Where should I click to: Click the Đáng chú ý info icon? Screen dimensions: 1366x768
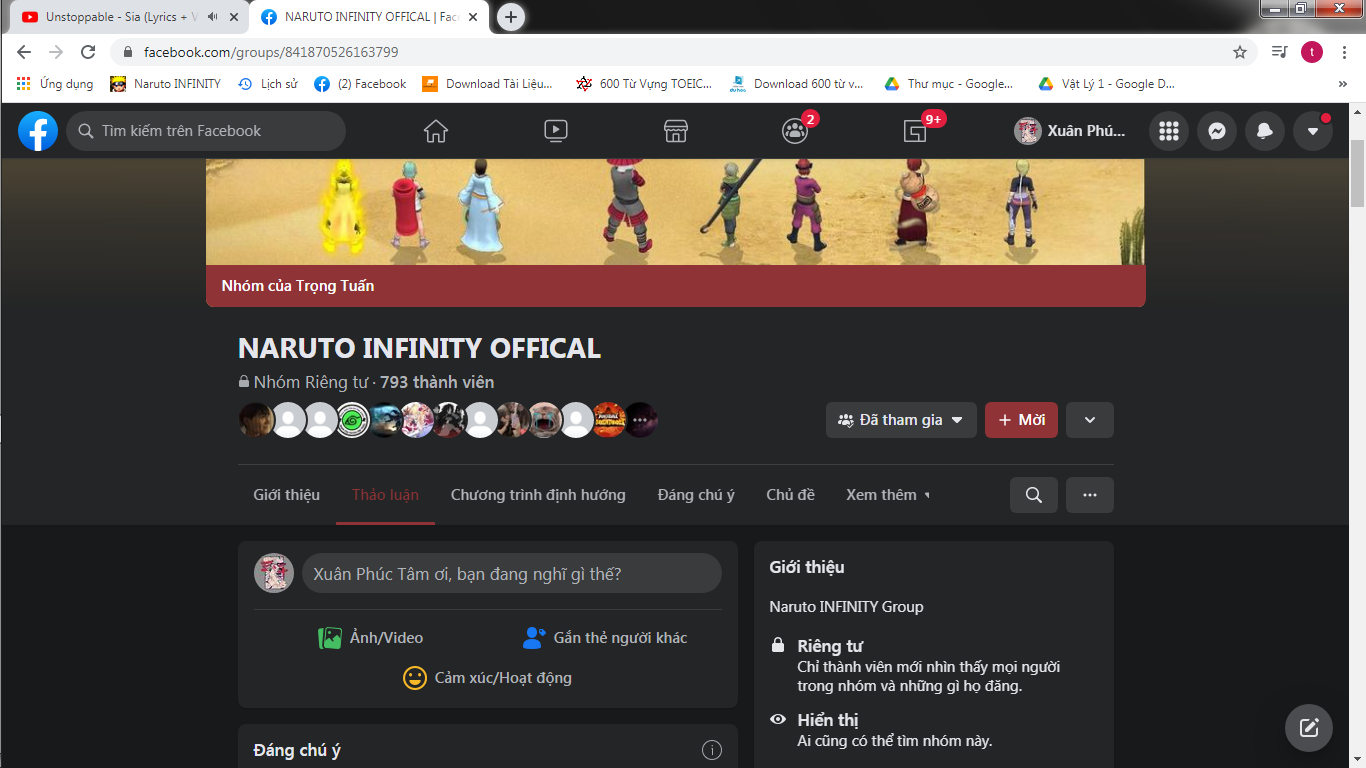[712, 750]
